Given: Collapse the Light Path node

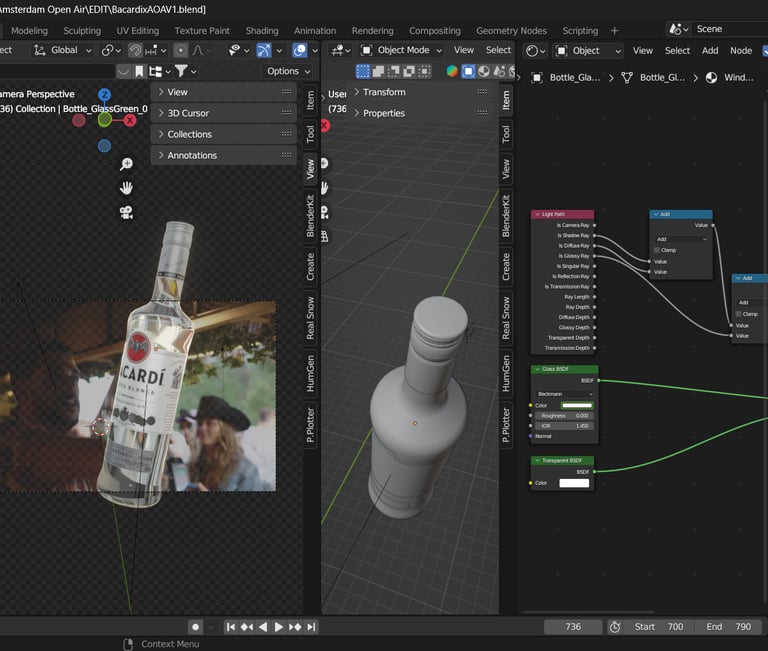Looking at the screenshot, I should pos(537,214).
